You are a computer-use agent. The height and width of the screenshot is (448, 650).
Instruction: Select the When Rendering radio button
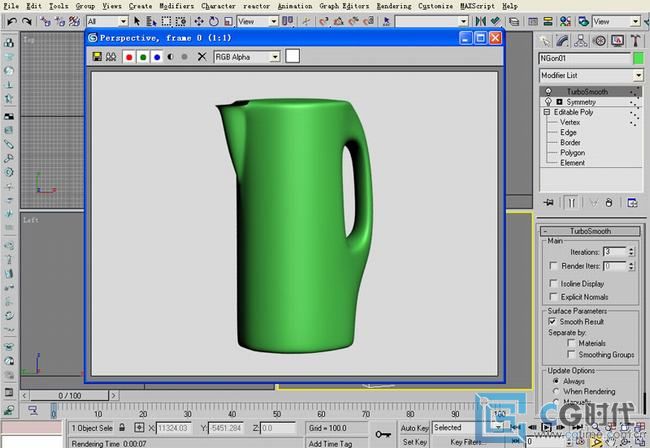556,391
